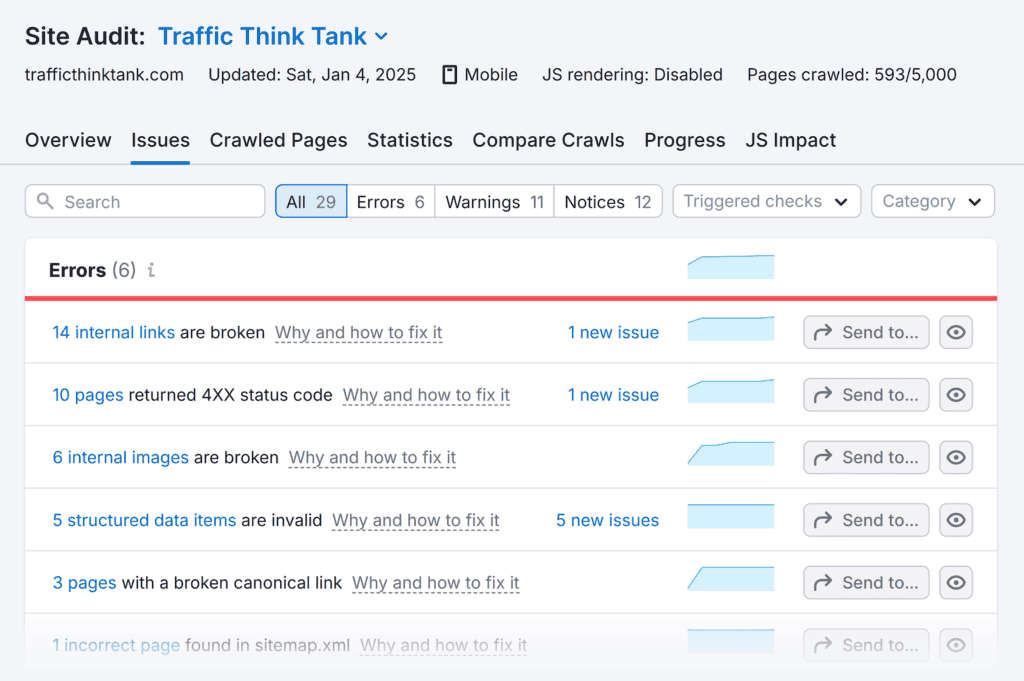Switch to the Crawled Pages tab

point(278,140)
